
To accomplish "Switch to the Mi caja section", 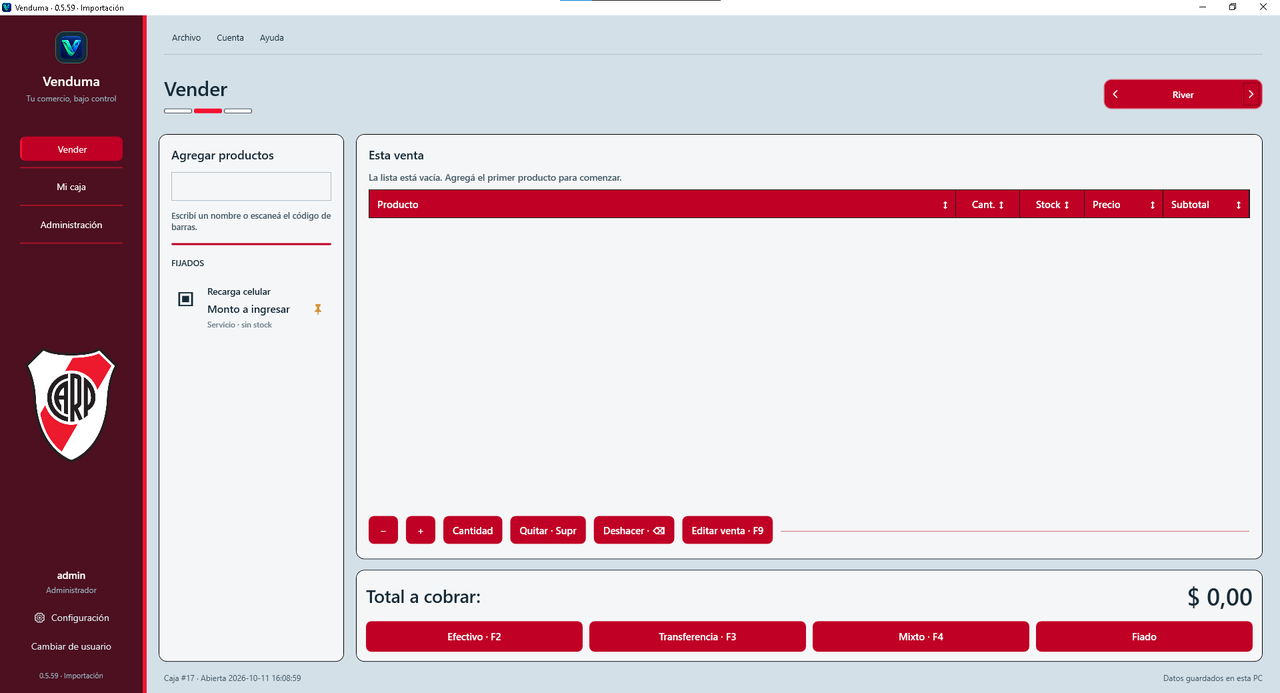I will 71,187.
